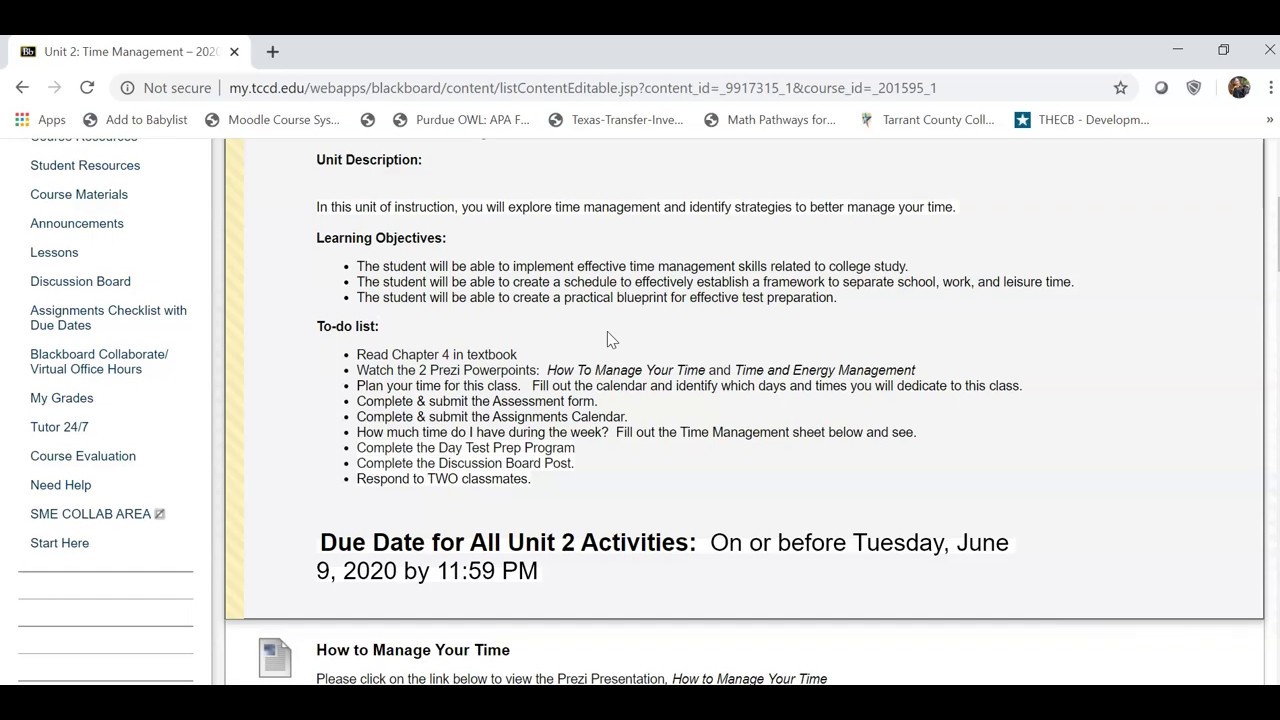1280x720 pixels.
Task: Click the To-do list heading
Action: coord(347,326)
